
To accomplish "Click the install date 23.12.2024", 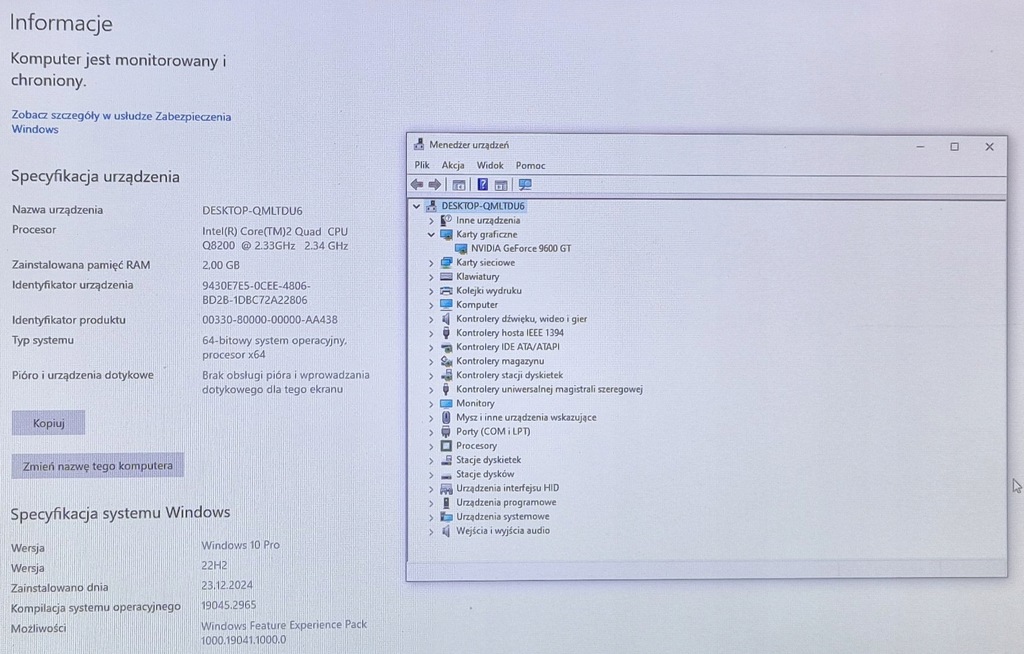I will 227,585.
